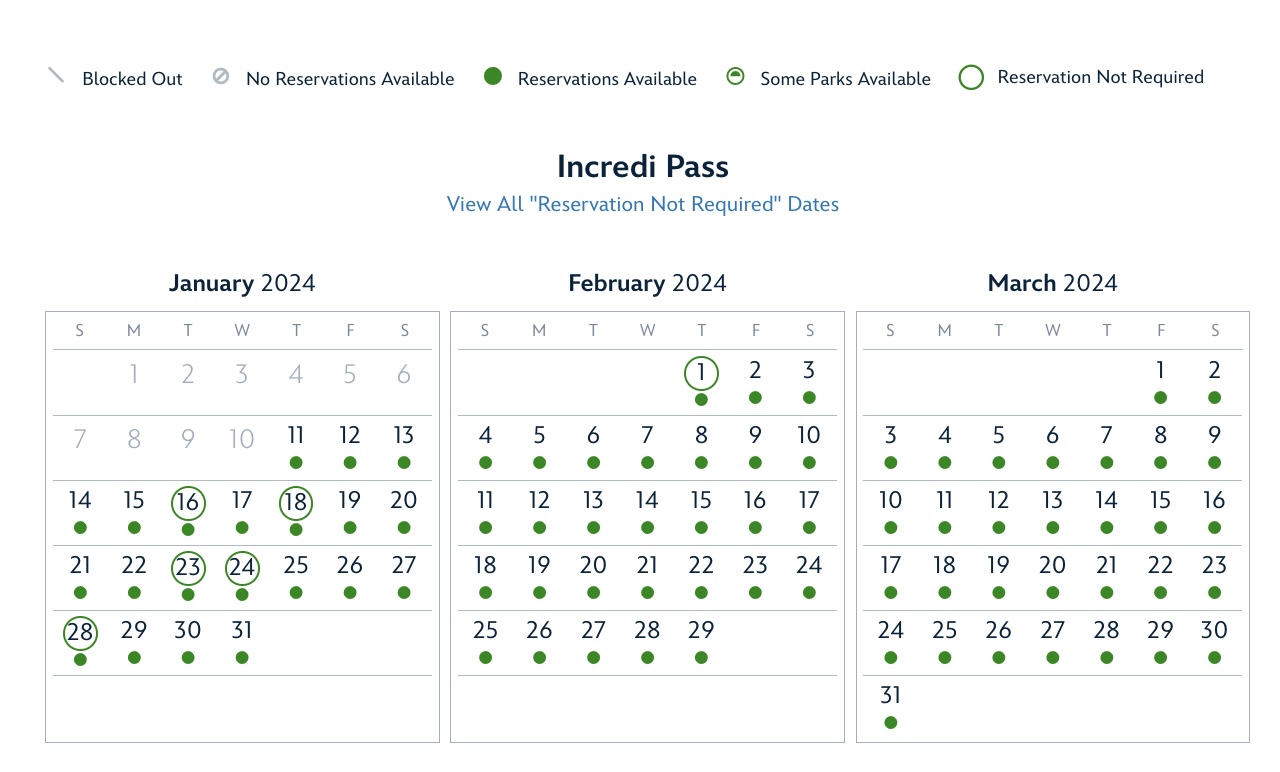The height and width of the screenshot is (772, 1280).
Task: Select January 24 circled date
Action: pos(242,568)
